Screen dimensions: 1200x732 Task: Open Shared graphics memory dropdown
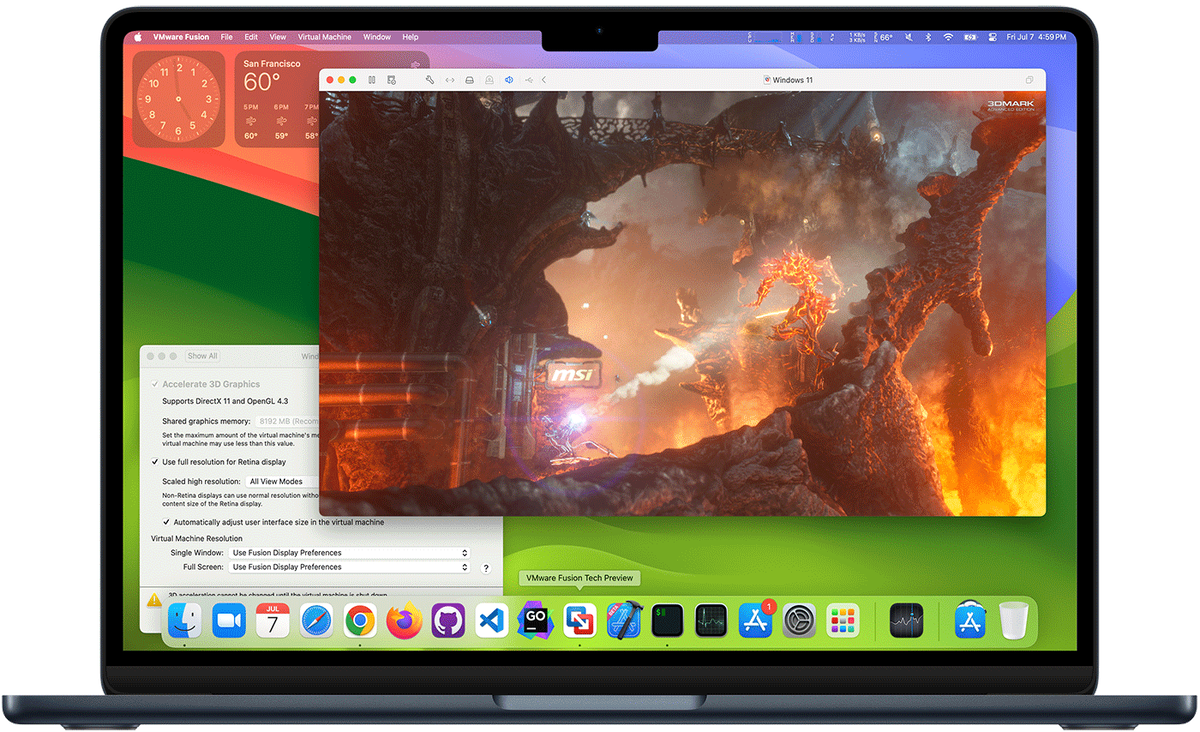(288, 422)
